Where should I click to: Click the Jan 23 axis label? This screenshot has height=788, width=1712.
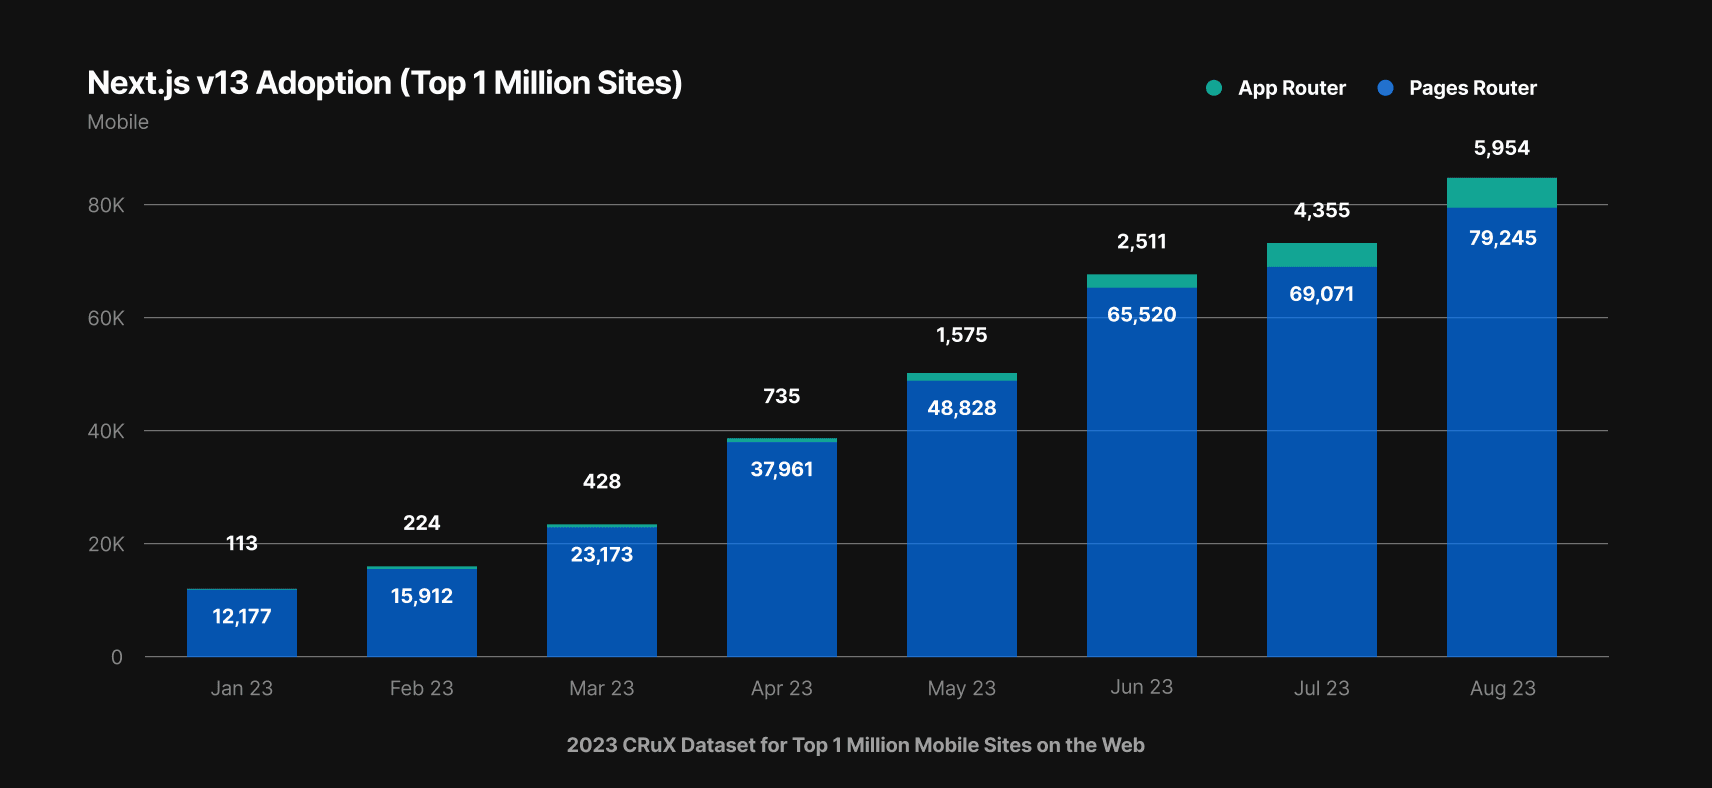[242, 688]
